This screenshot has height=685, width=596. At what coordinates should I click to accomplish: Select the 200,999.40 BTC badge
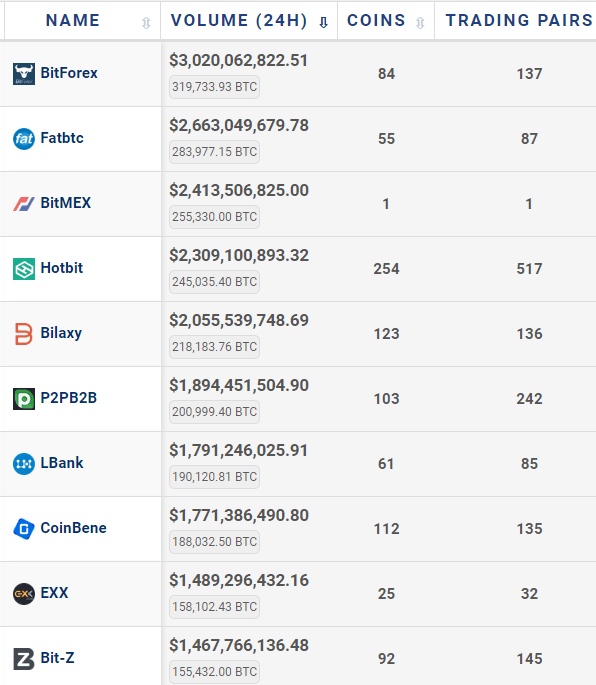tap(215, 412)
